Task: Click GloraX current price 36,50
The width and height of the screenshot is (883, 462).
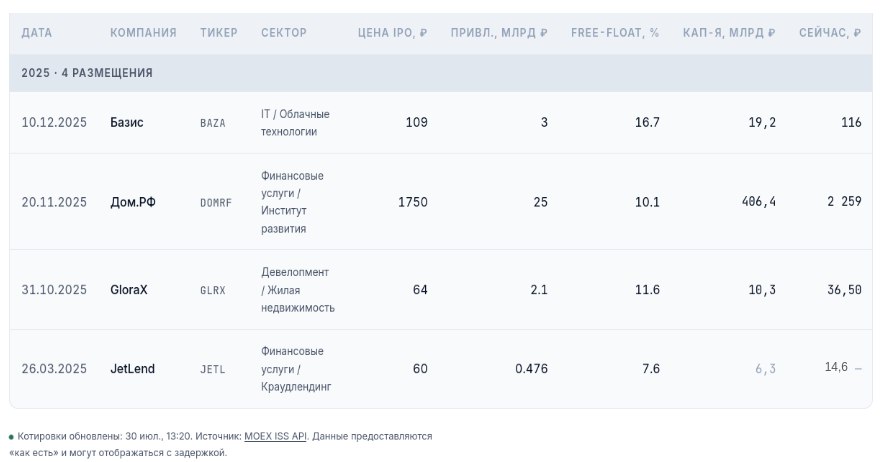Action: click(844, 290)
